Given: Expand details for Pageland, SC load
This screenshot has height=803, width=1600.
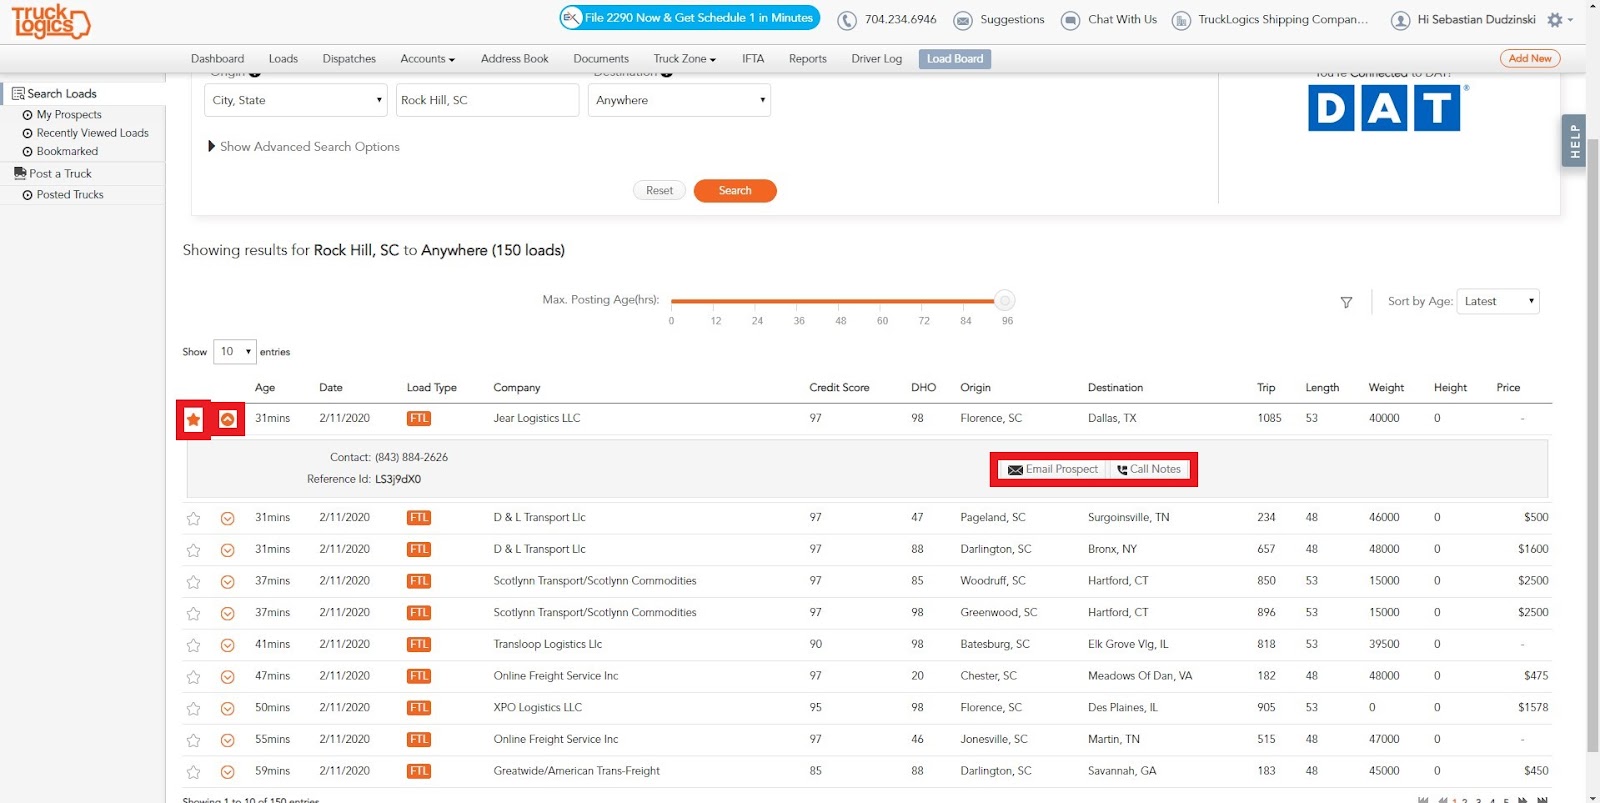Looking at the screenshot, I should point(228,519).
